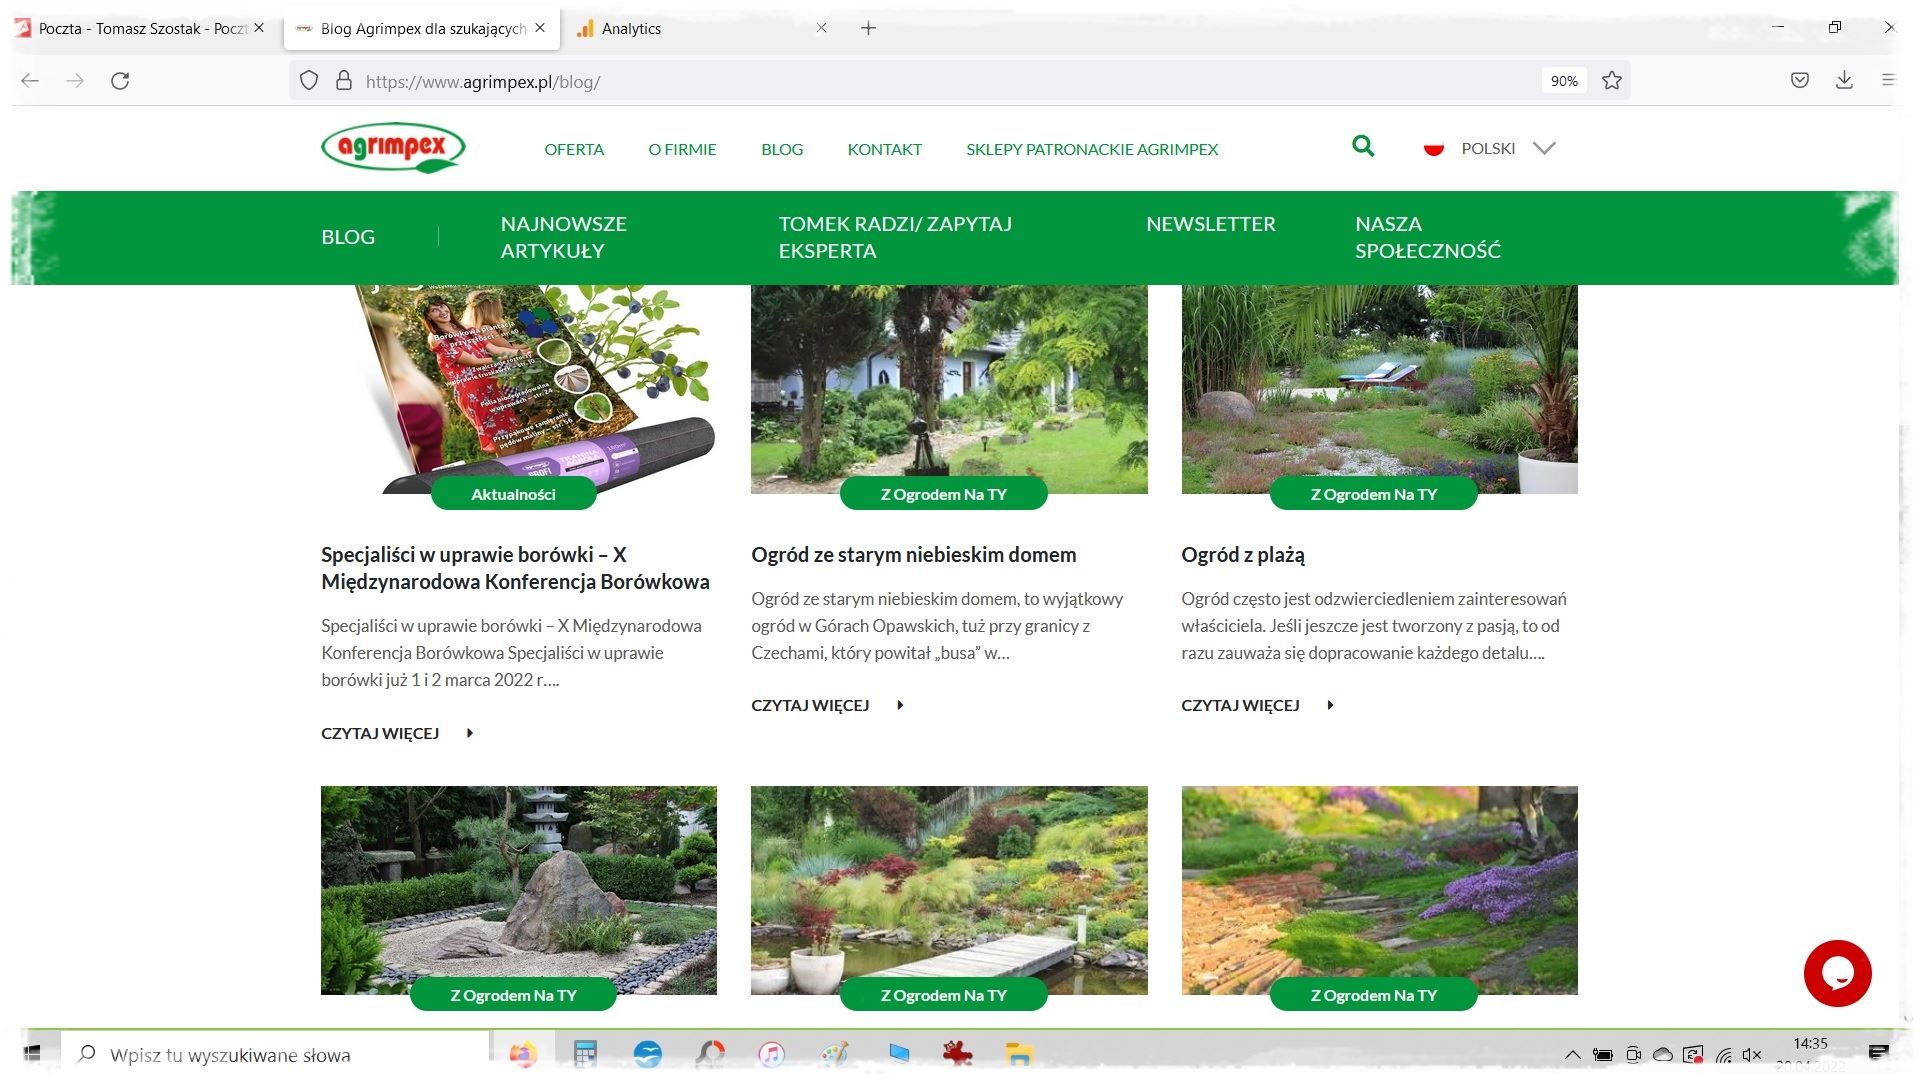Show hidden system tray icons chevron
The width and height of the screenshot is (1920, 1080).
click(x=1572, y=1054)
